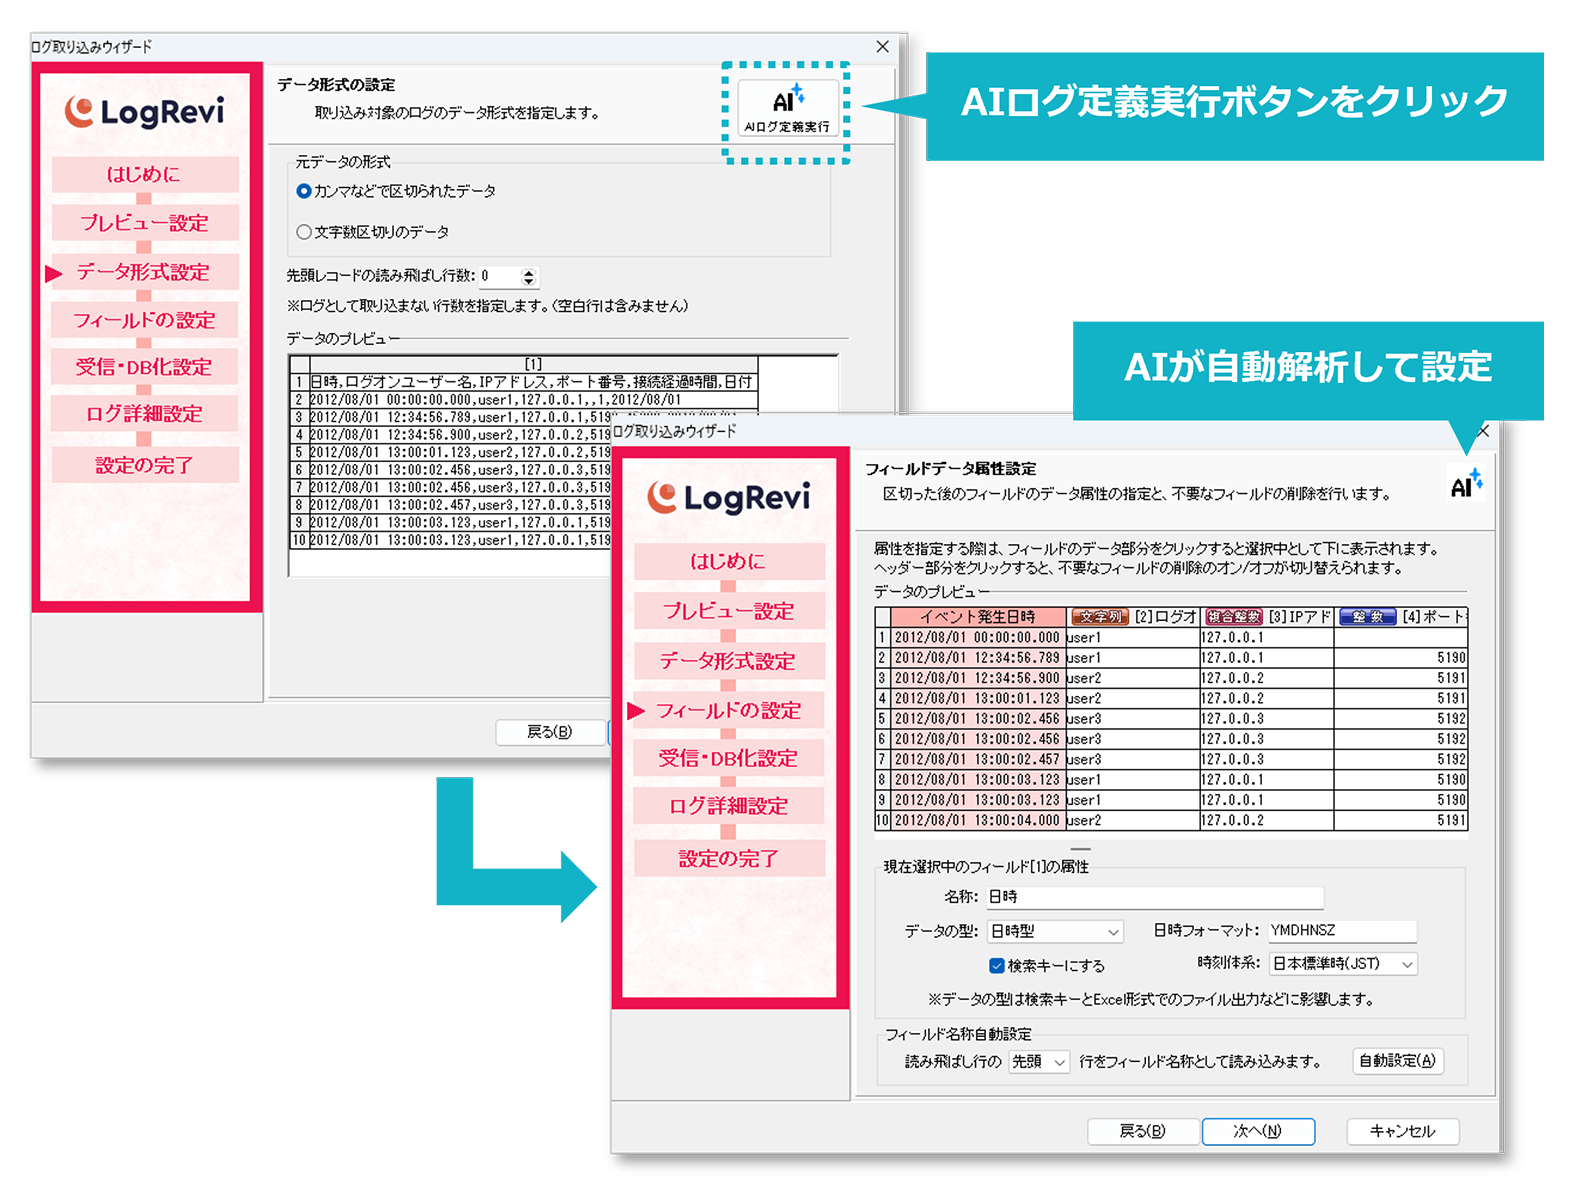
Task: Click 自動設定(A) button
Action: pyautogui.click(x=1397, y=1061)
